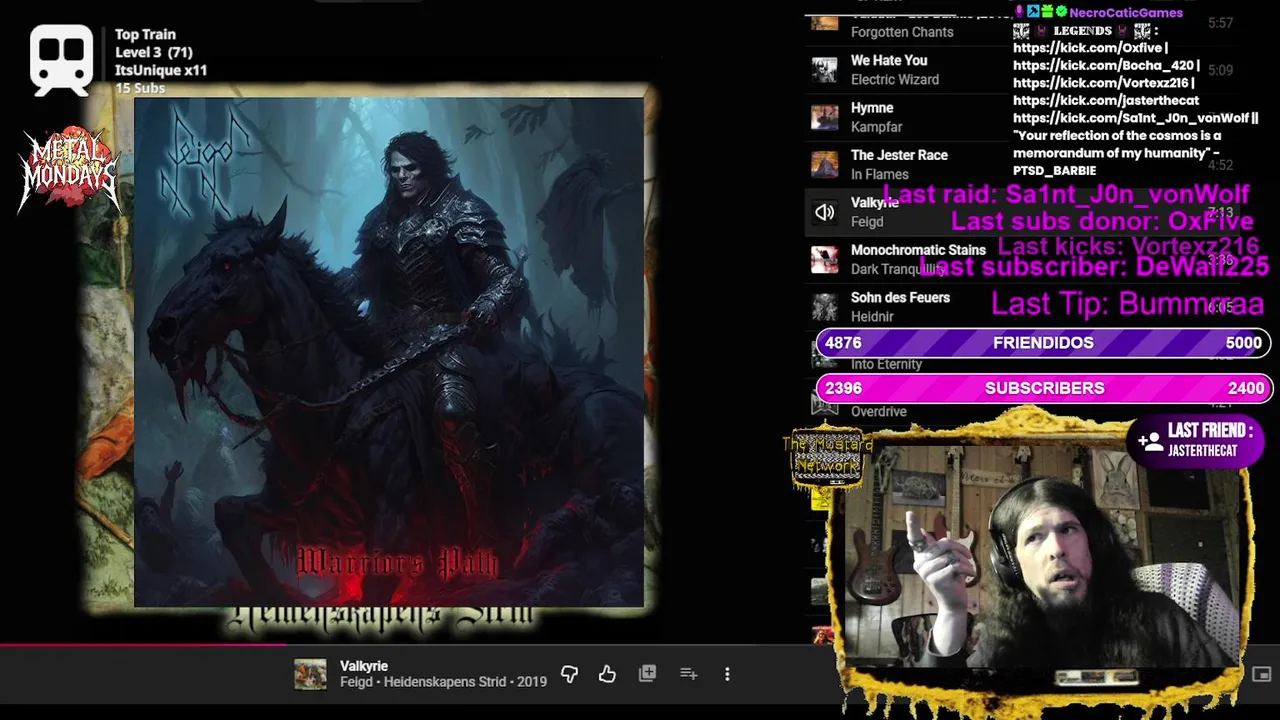Click the Last Tip: Bummrraa overlay text

1127,303
